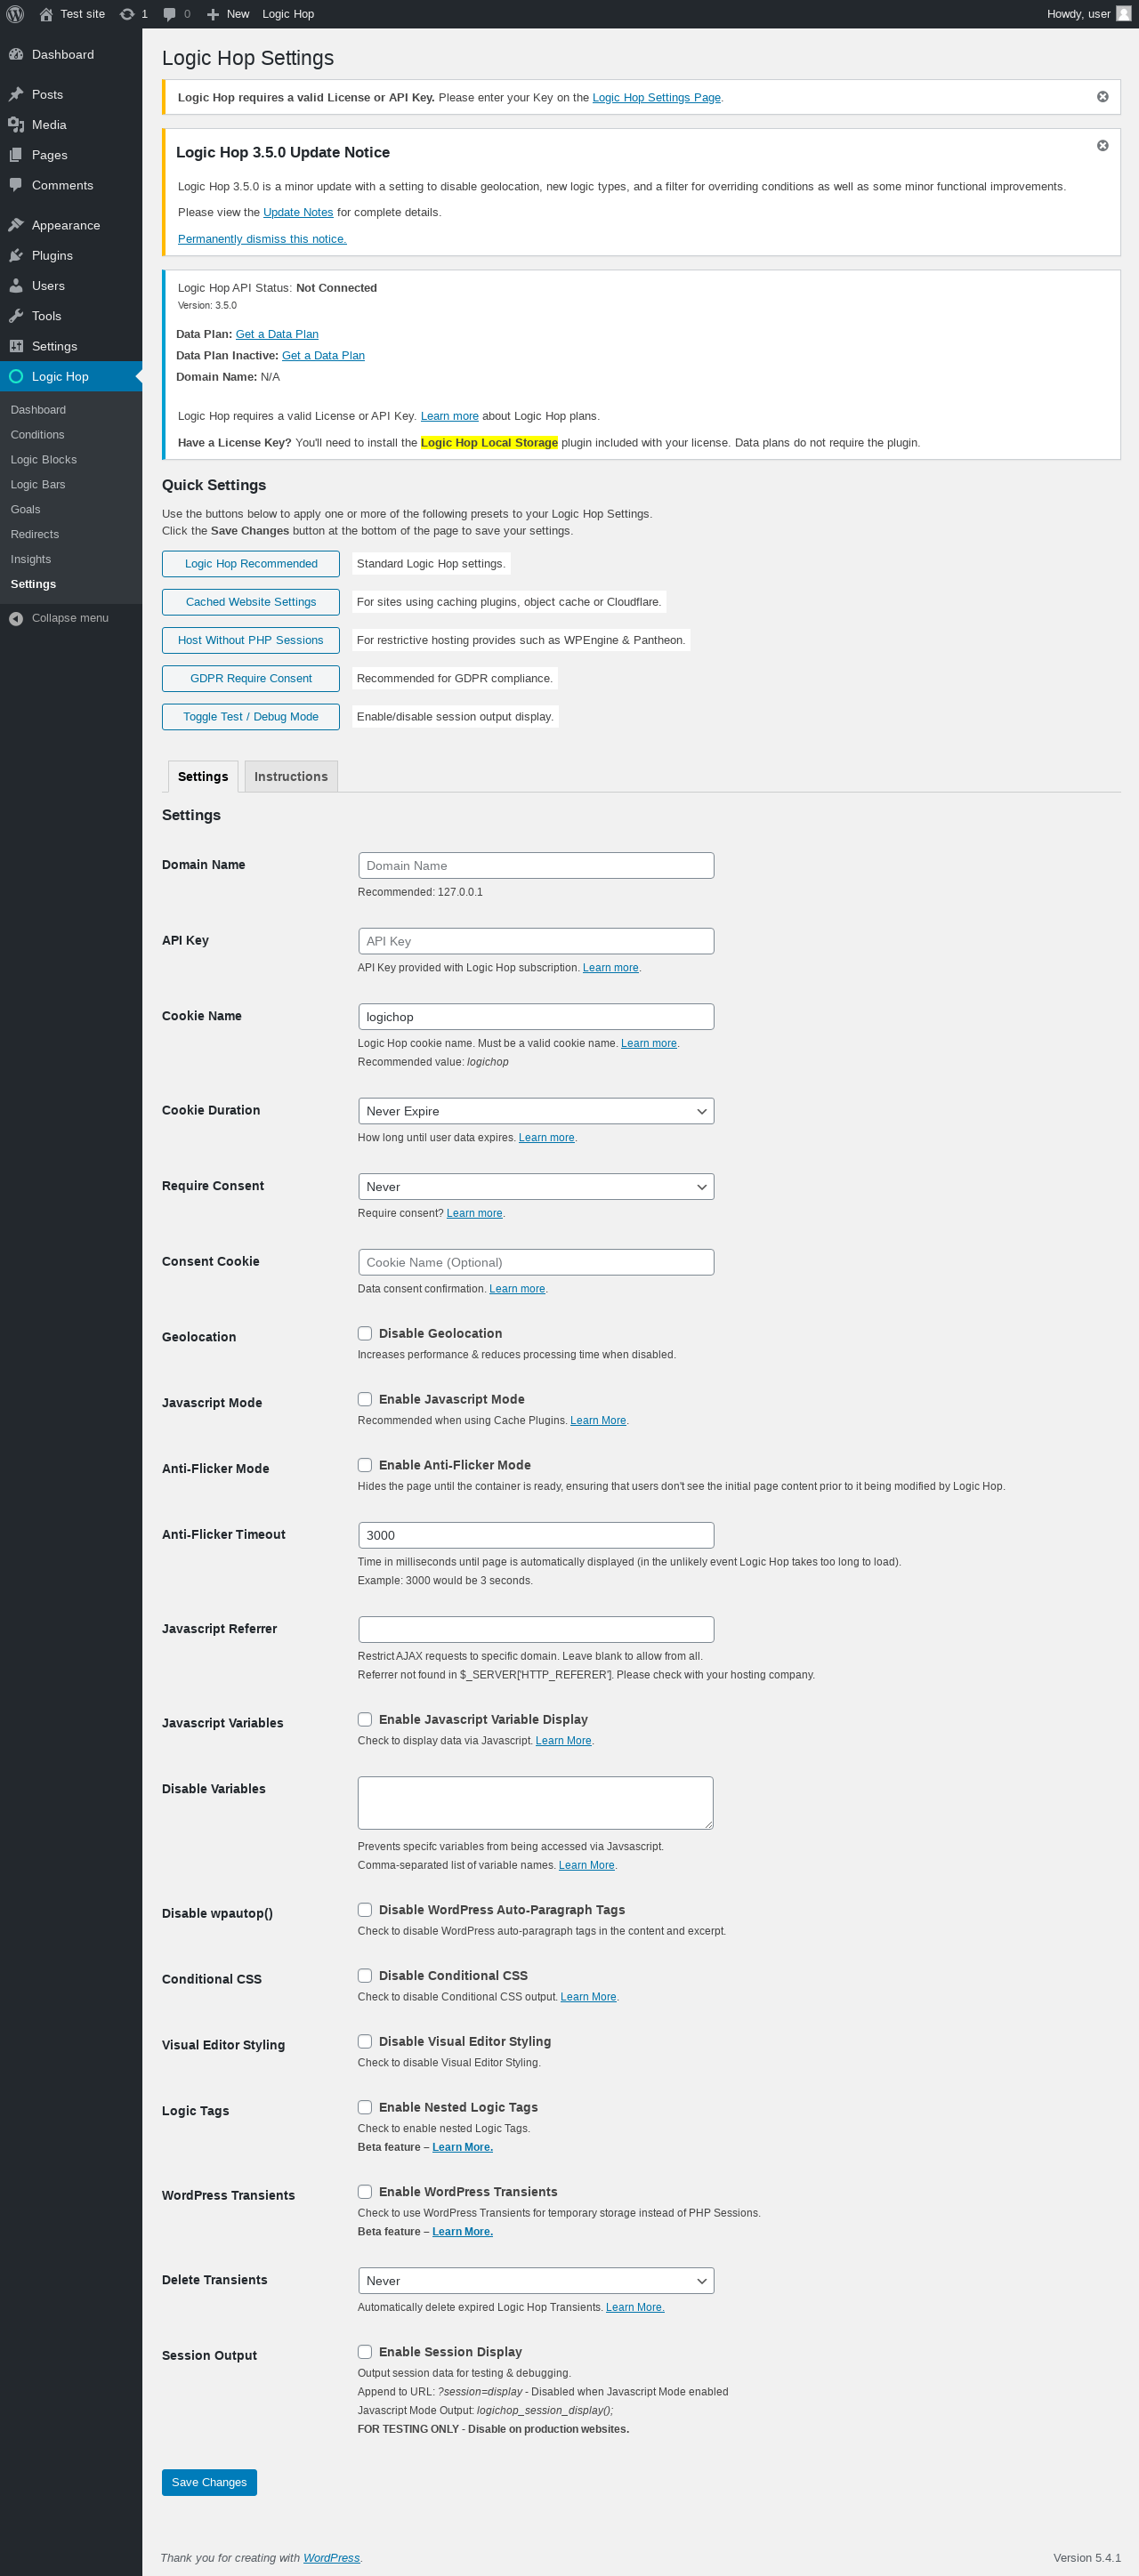
Task: Open the Plugins menu icon in sidebar
Action: 16,256
